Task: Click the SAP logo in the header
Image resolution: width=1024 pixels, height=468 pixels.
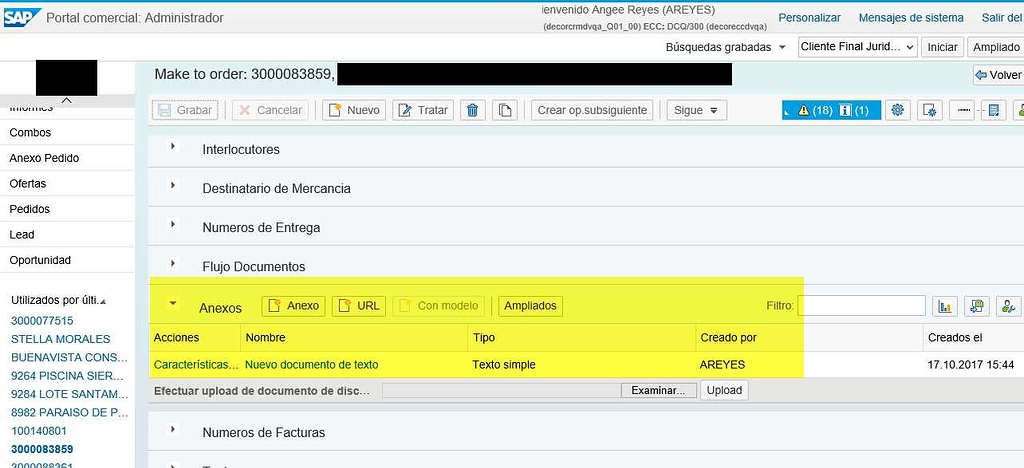Action: (22, 18)
